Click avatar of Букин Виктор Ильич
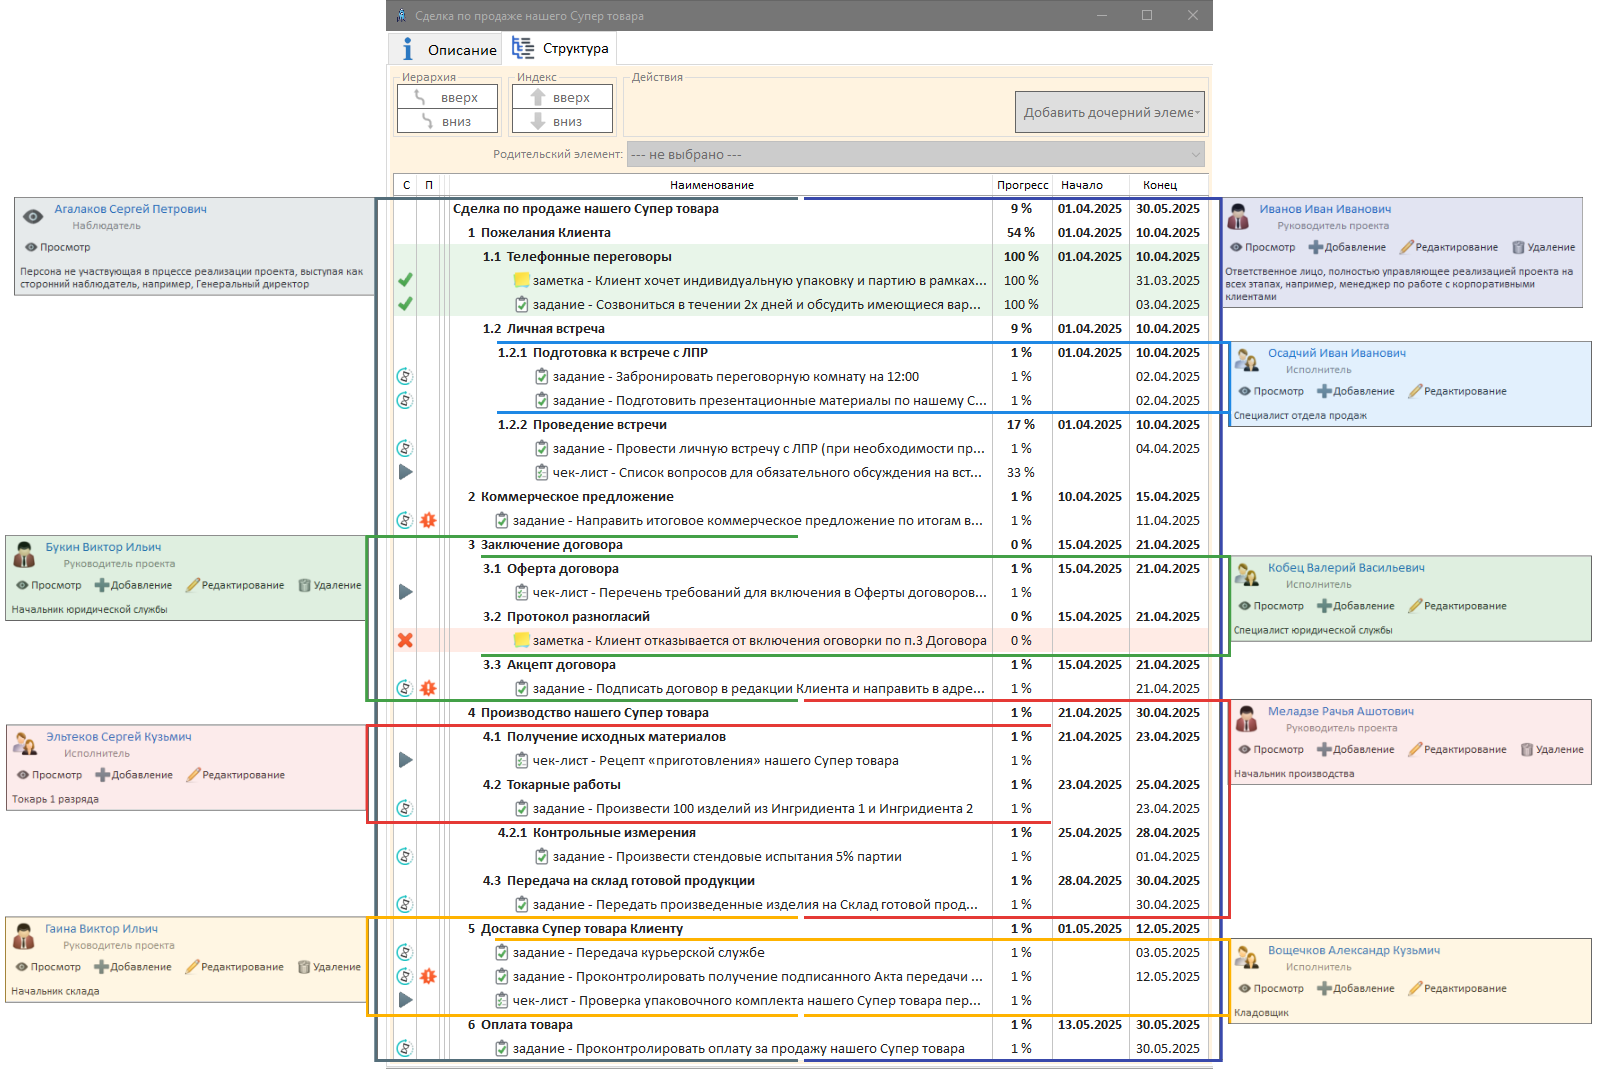The image size is (1600, 1069). (x=24, y=555)
